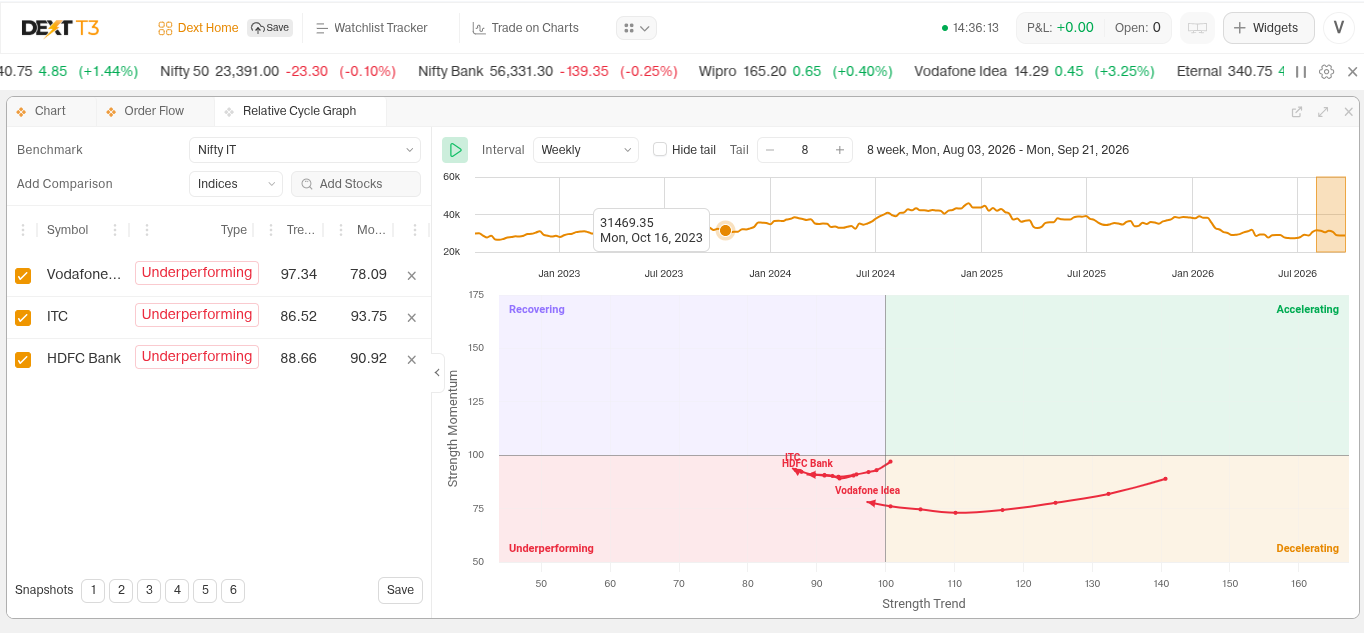Click the highlighted range window on the timeline
Image resolution: width=1364 pixels, height=633 pixels.
tap(1331, 215)
